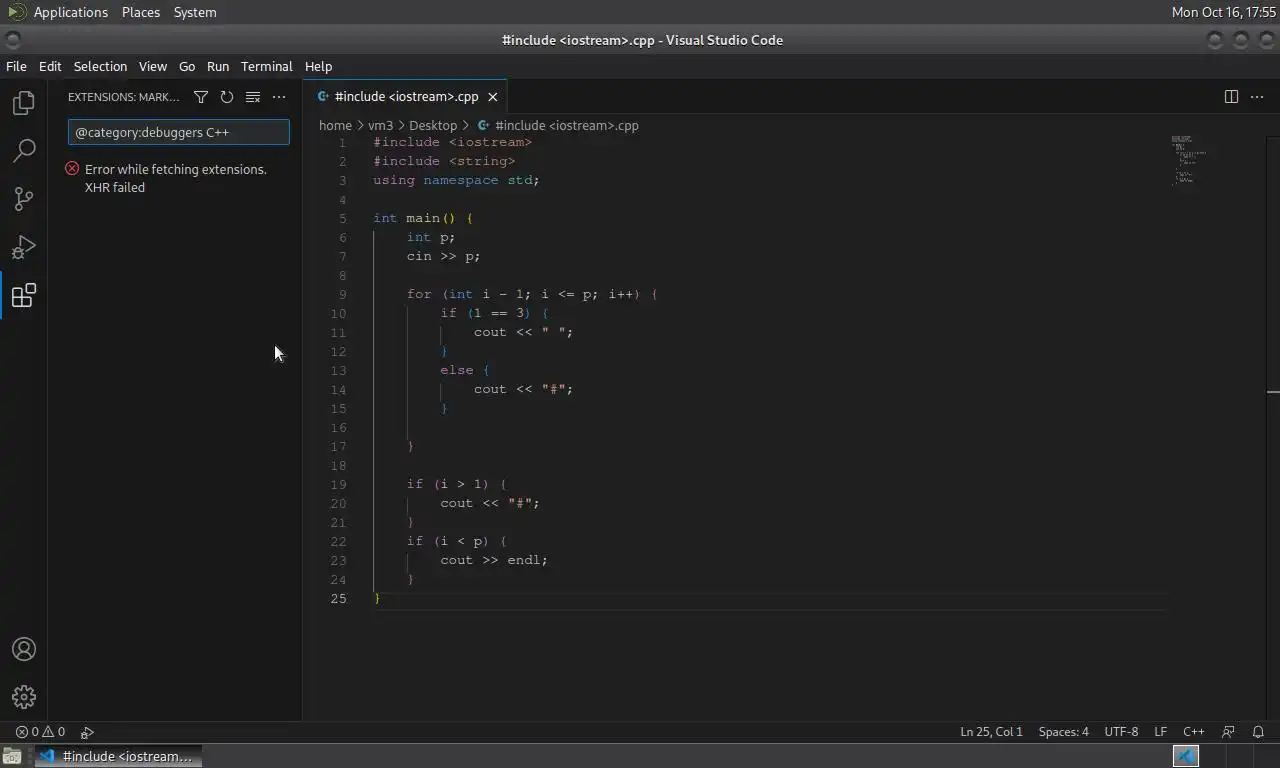1280x768 pixels.
Task: Click the debug status bar icon
Action: click(x=87, y=732)
